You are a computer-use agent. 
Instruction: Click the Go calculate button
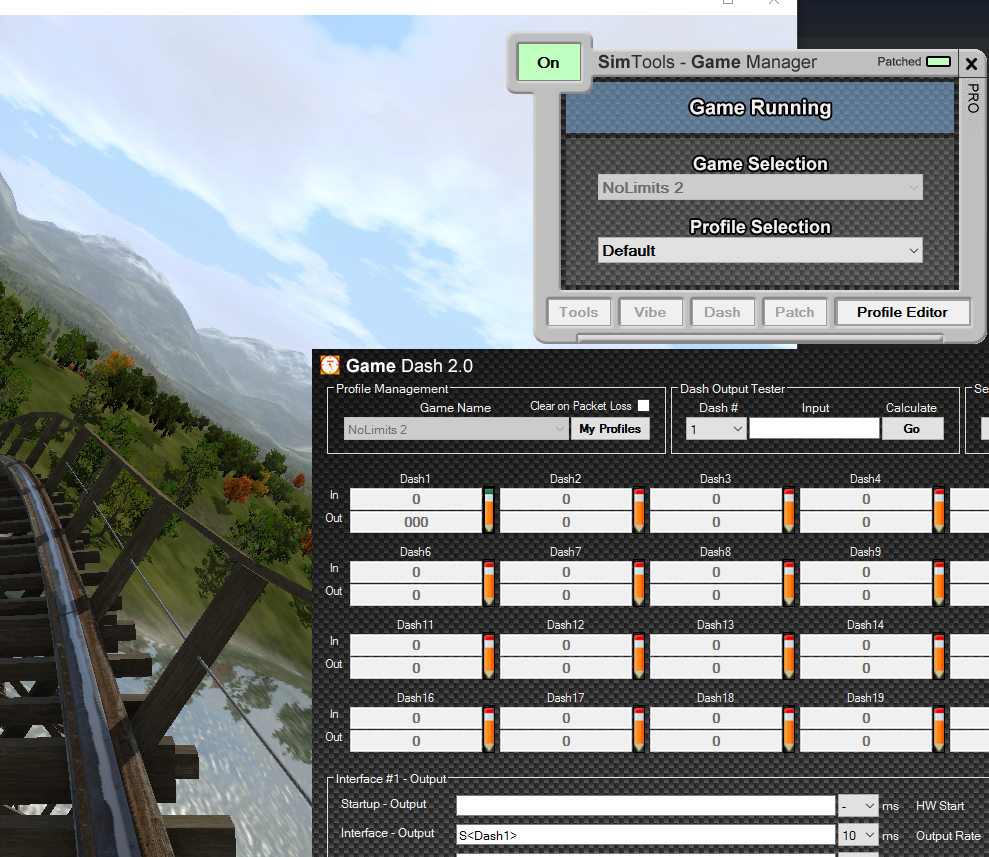point(911,429)
